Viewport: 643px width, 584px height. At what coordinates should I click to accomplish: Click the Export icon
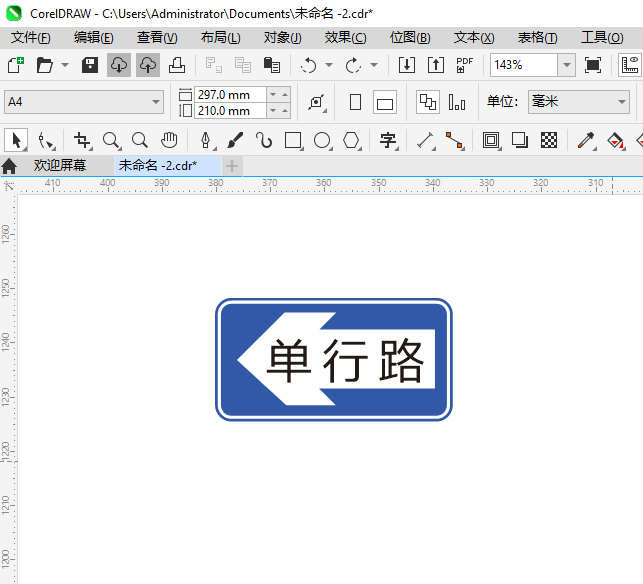tap(436, 65)
